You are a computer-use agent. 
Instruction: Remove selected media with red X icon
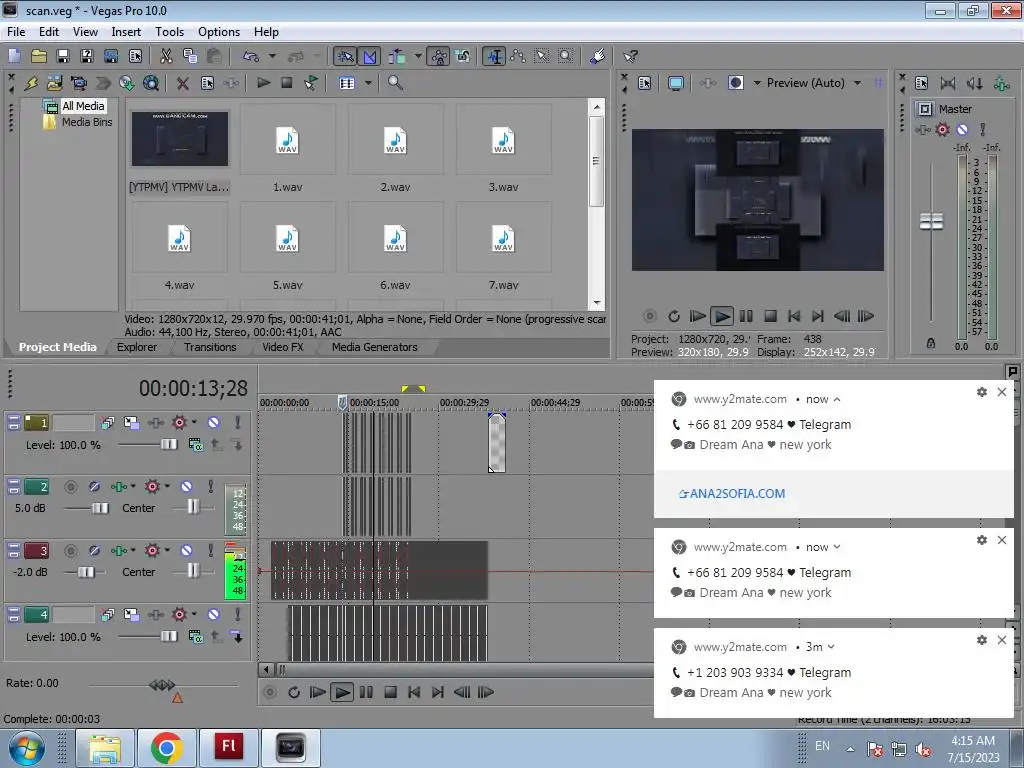183,83
